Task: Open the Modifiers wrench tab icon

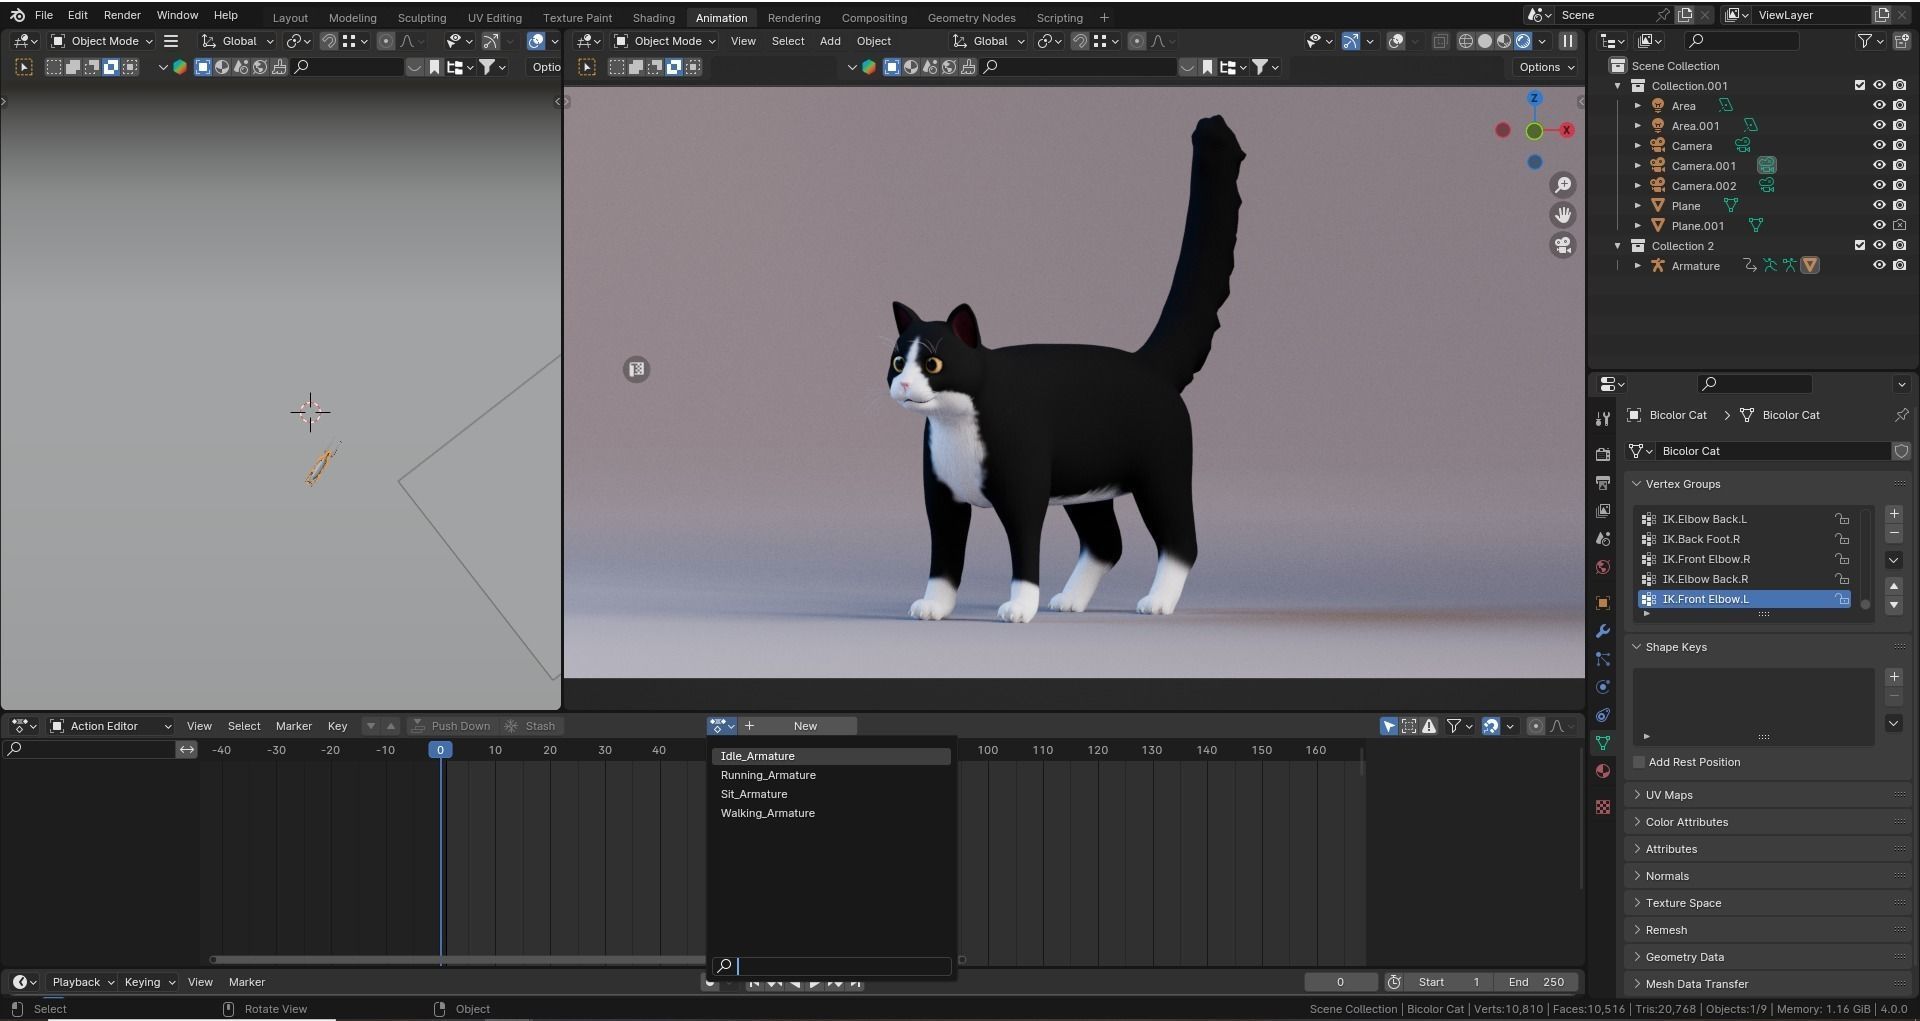Action: click(1603, 631)
